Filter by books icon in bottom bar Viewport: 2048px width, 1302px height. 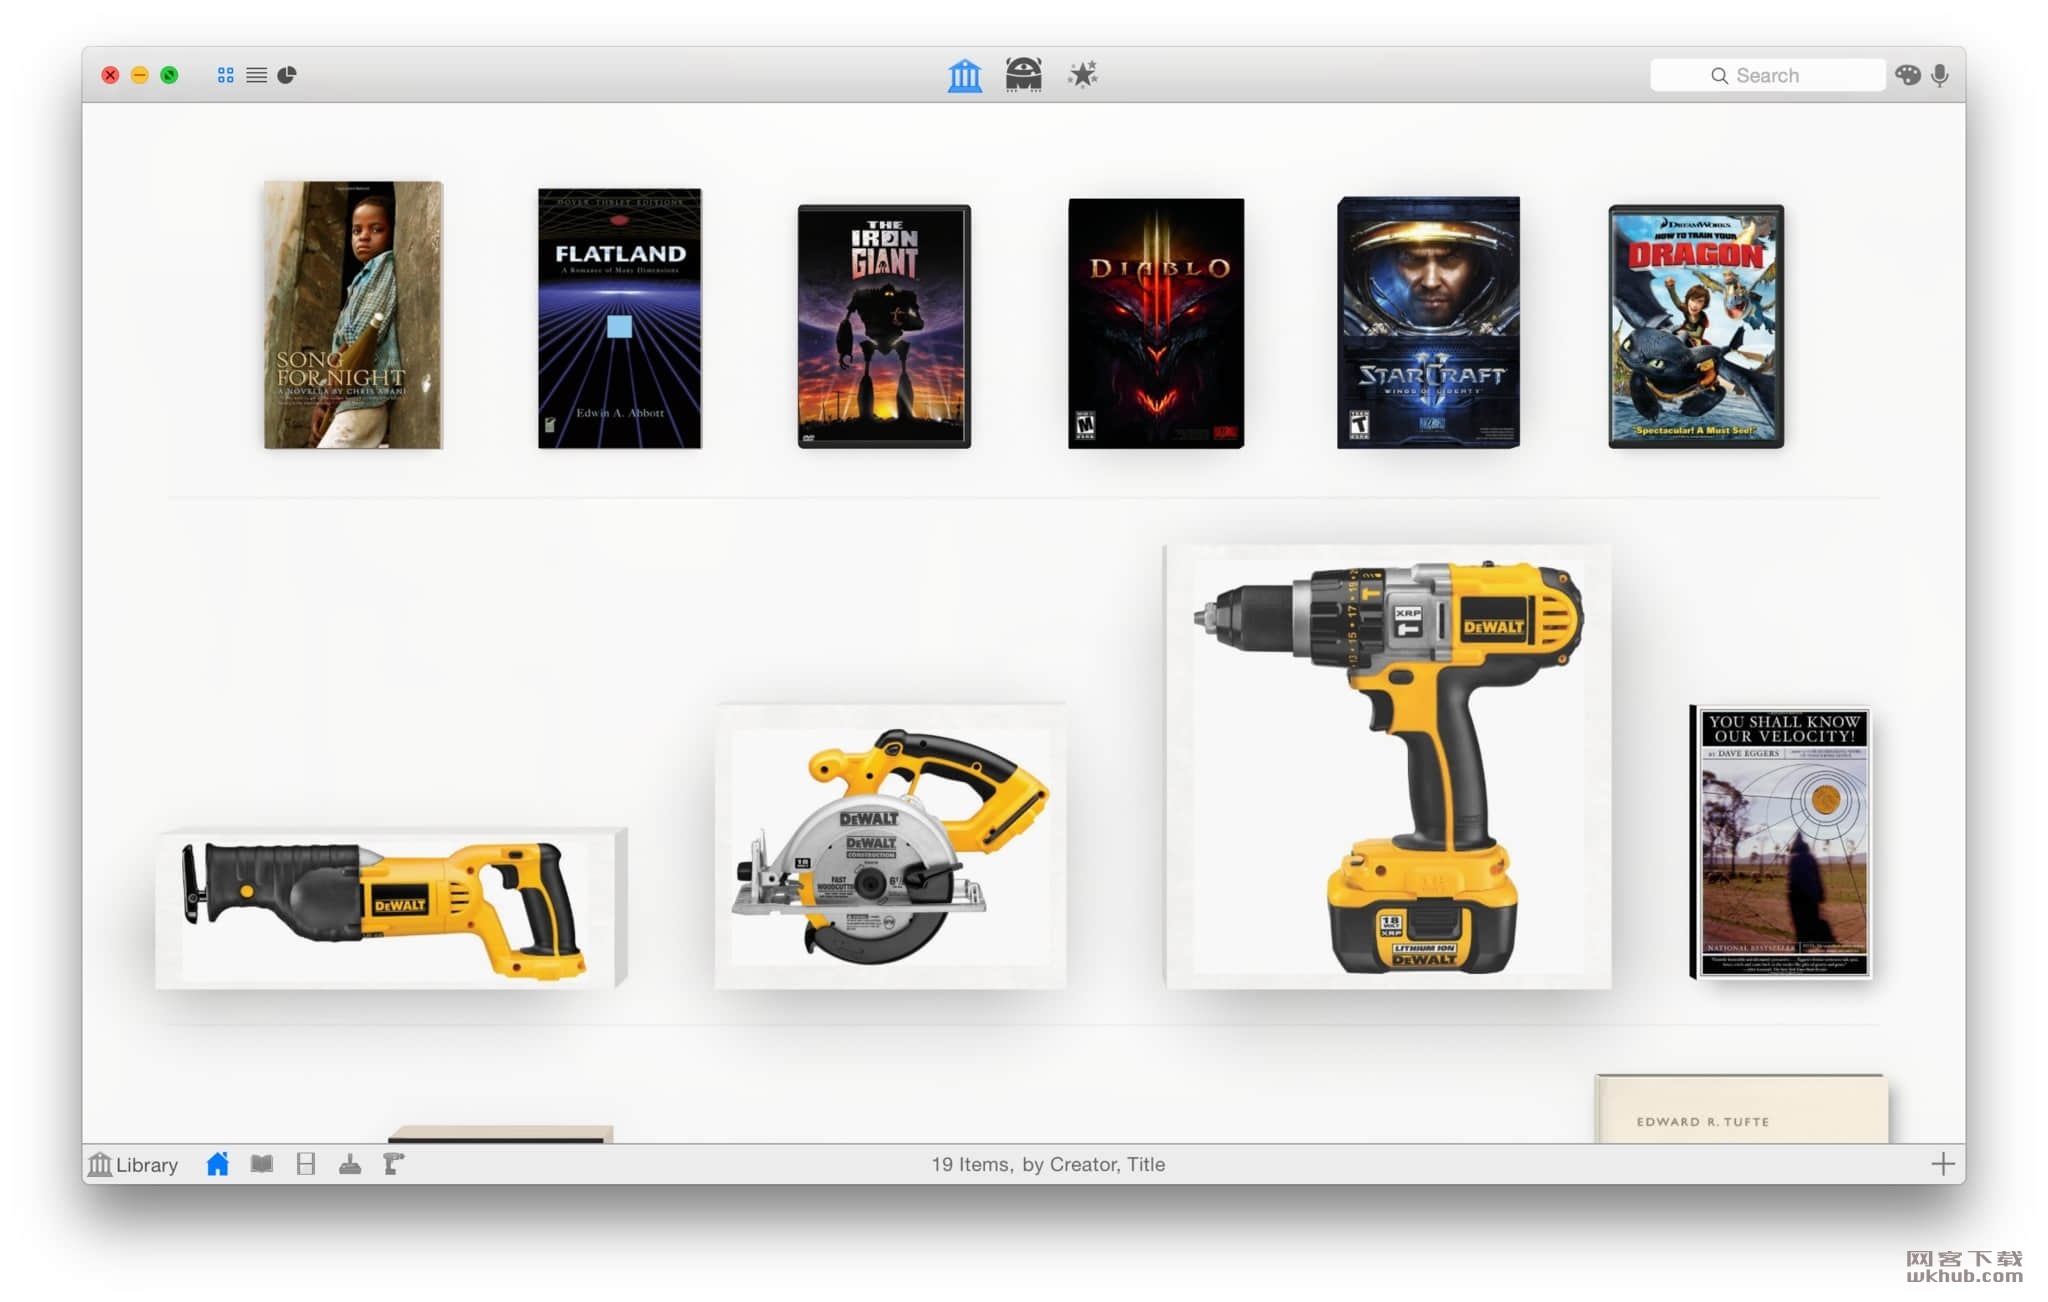click(261, 1164)
